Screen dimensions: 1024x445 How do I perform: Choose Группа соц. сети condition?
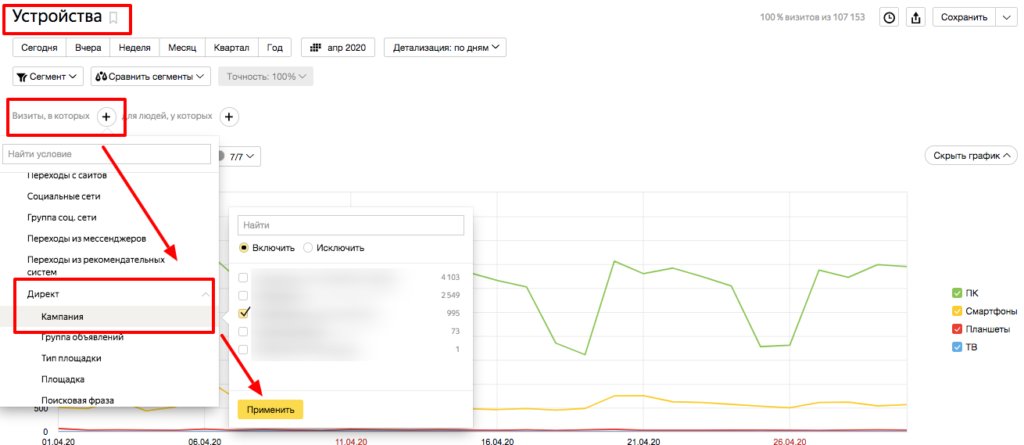point(62,217)
